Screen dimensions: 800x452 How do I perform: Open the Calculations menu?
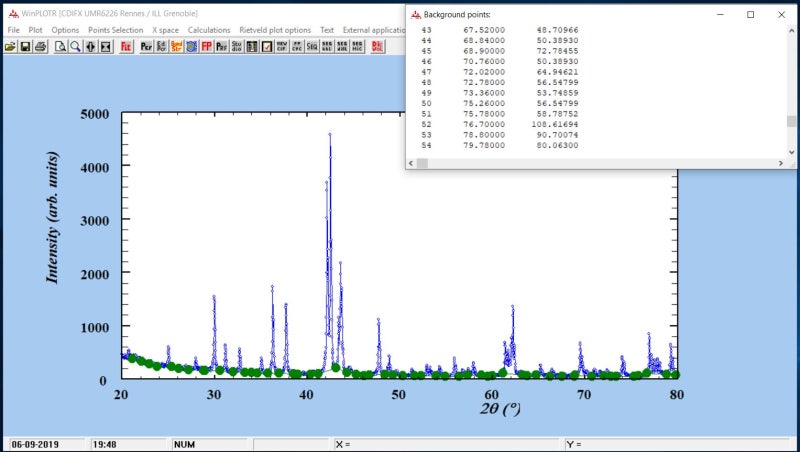click(x=209, y=30)
